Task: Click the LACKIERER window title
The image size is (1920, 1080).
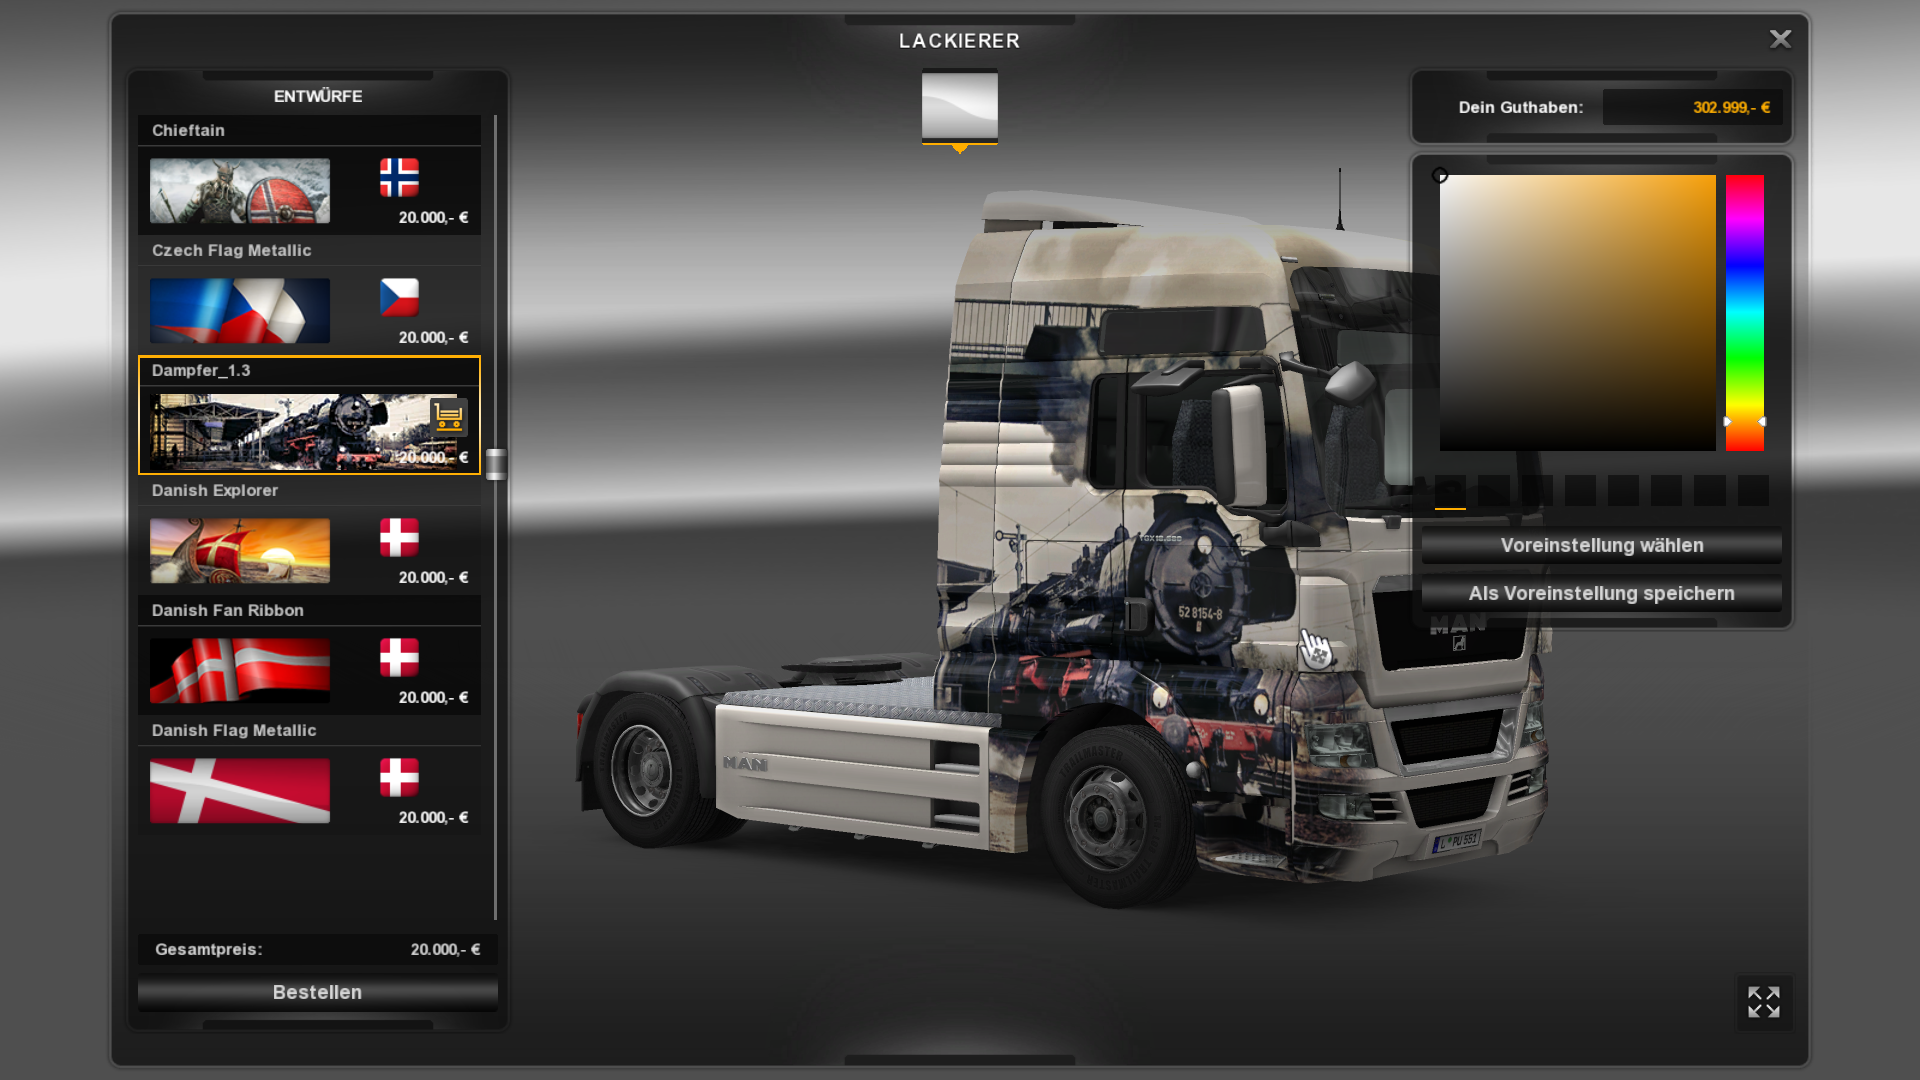Action: [x=960, y=41]
